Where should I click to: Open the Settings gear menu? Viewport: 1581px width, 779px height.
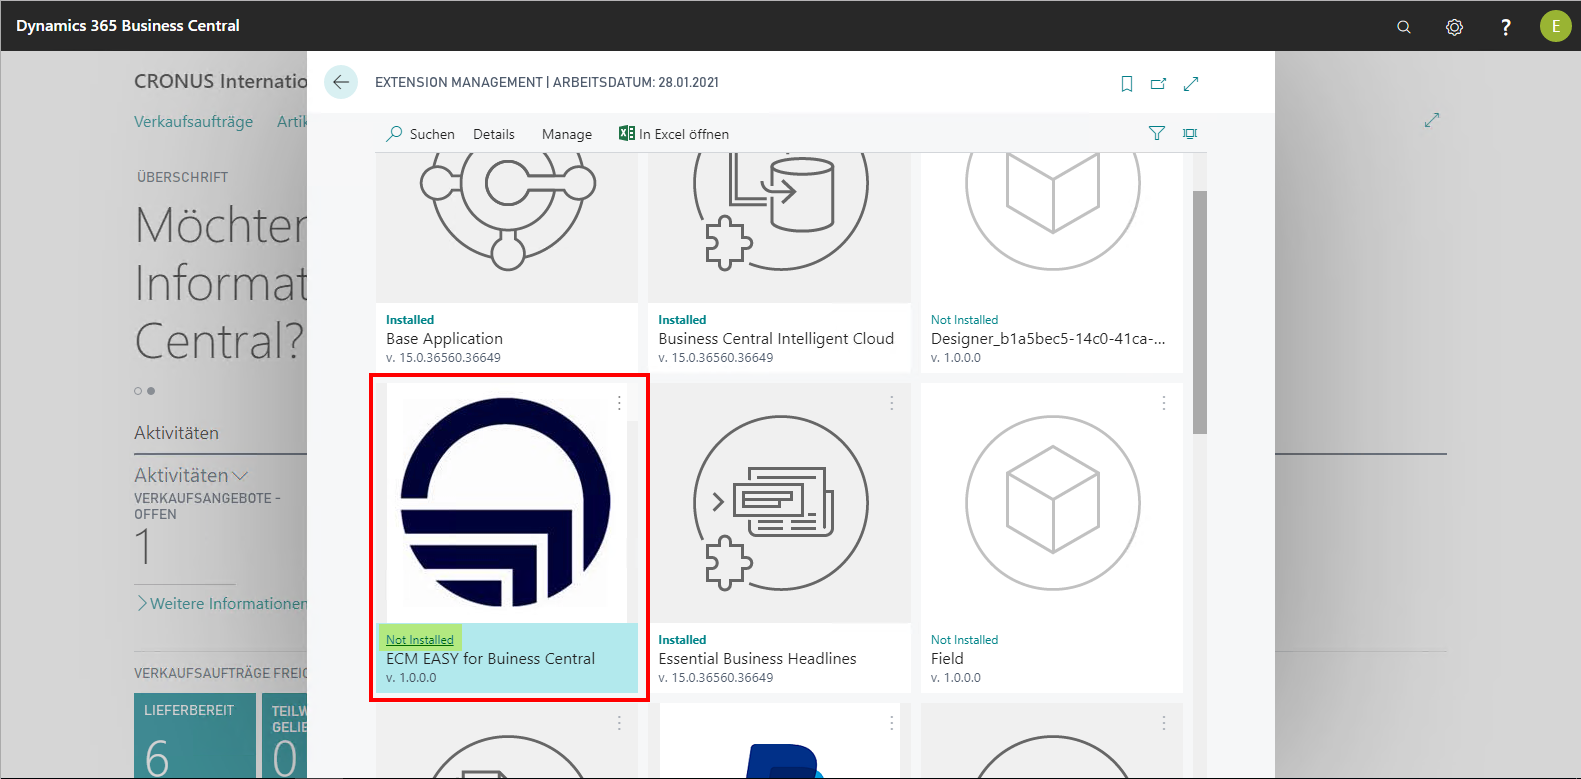pos(1454,27)
